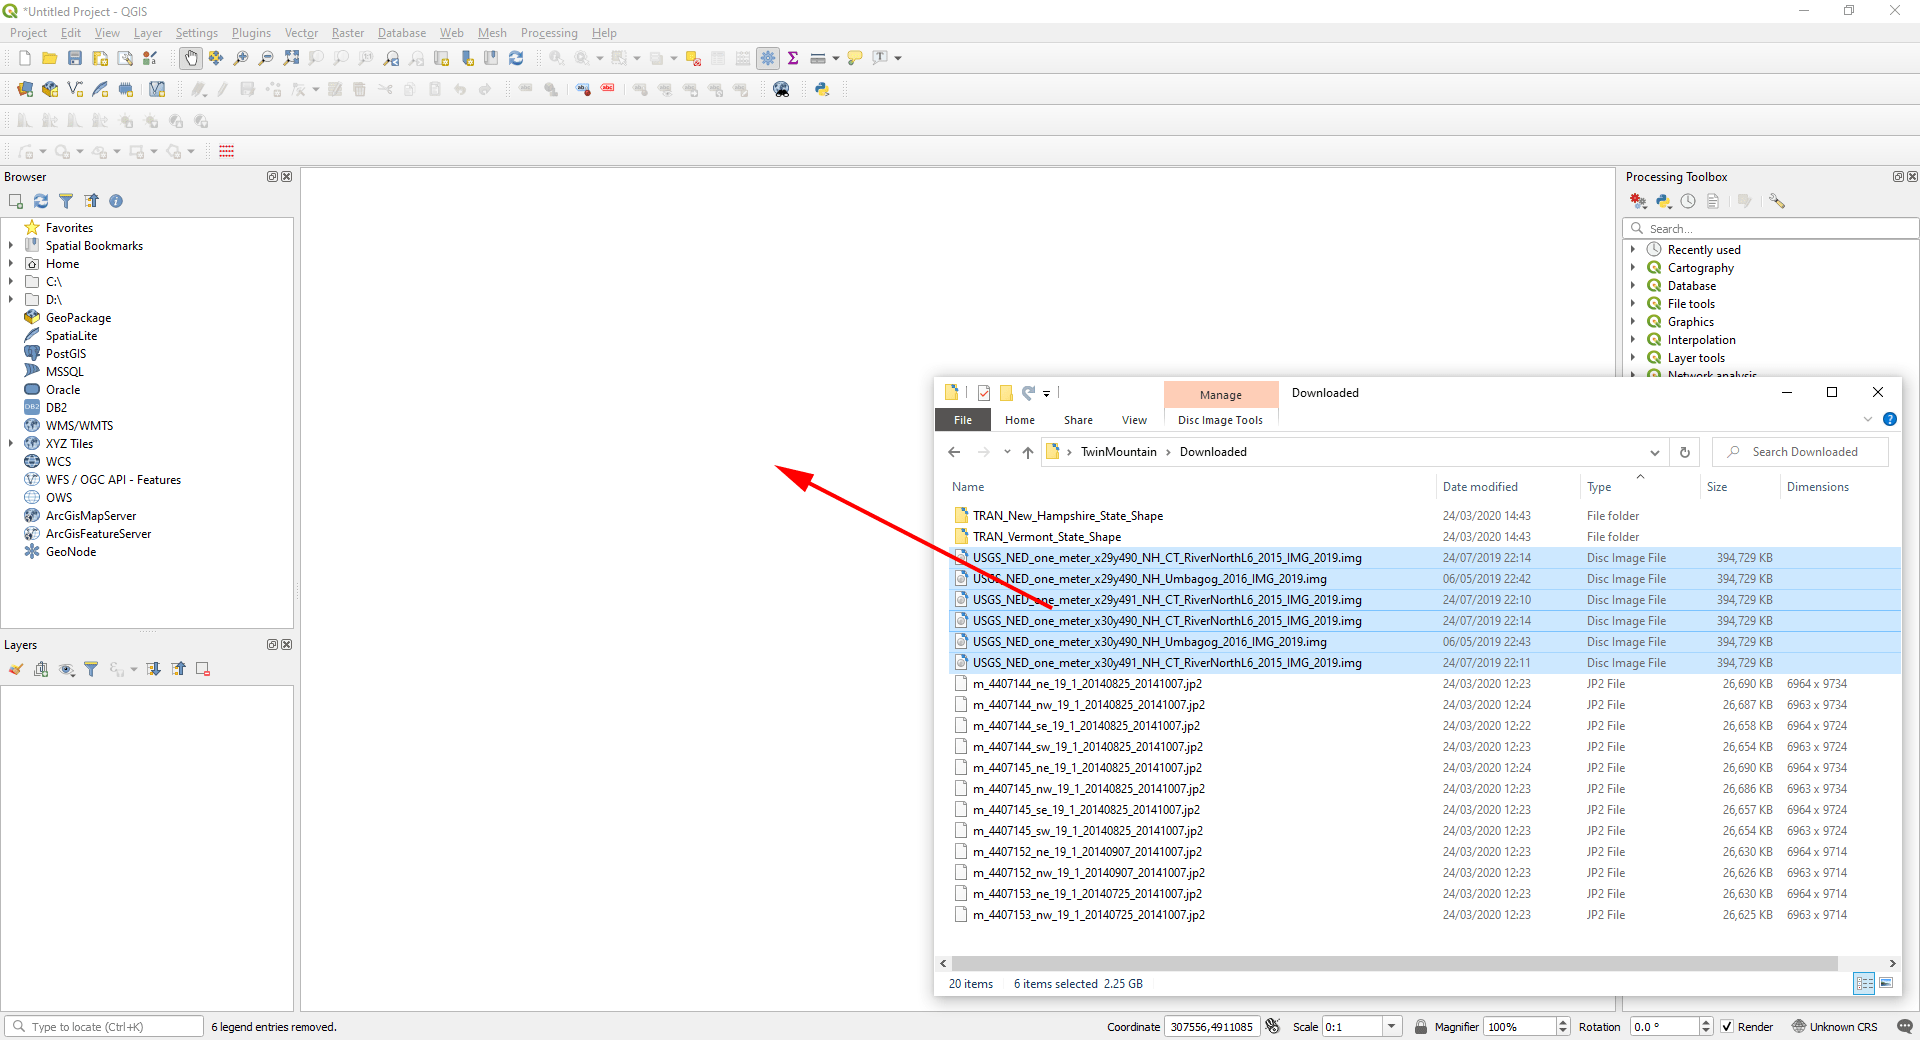Open the Python console
Viewport: 1920px width, 1040px height.
click(x=822, y=89)
